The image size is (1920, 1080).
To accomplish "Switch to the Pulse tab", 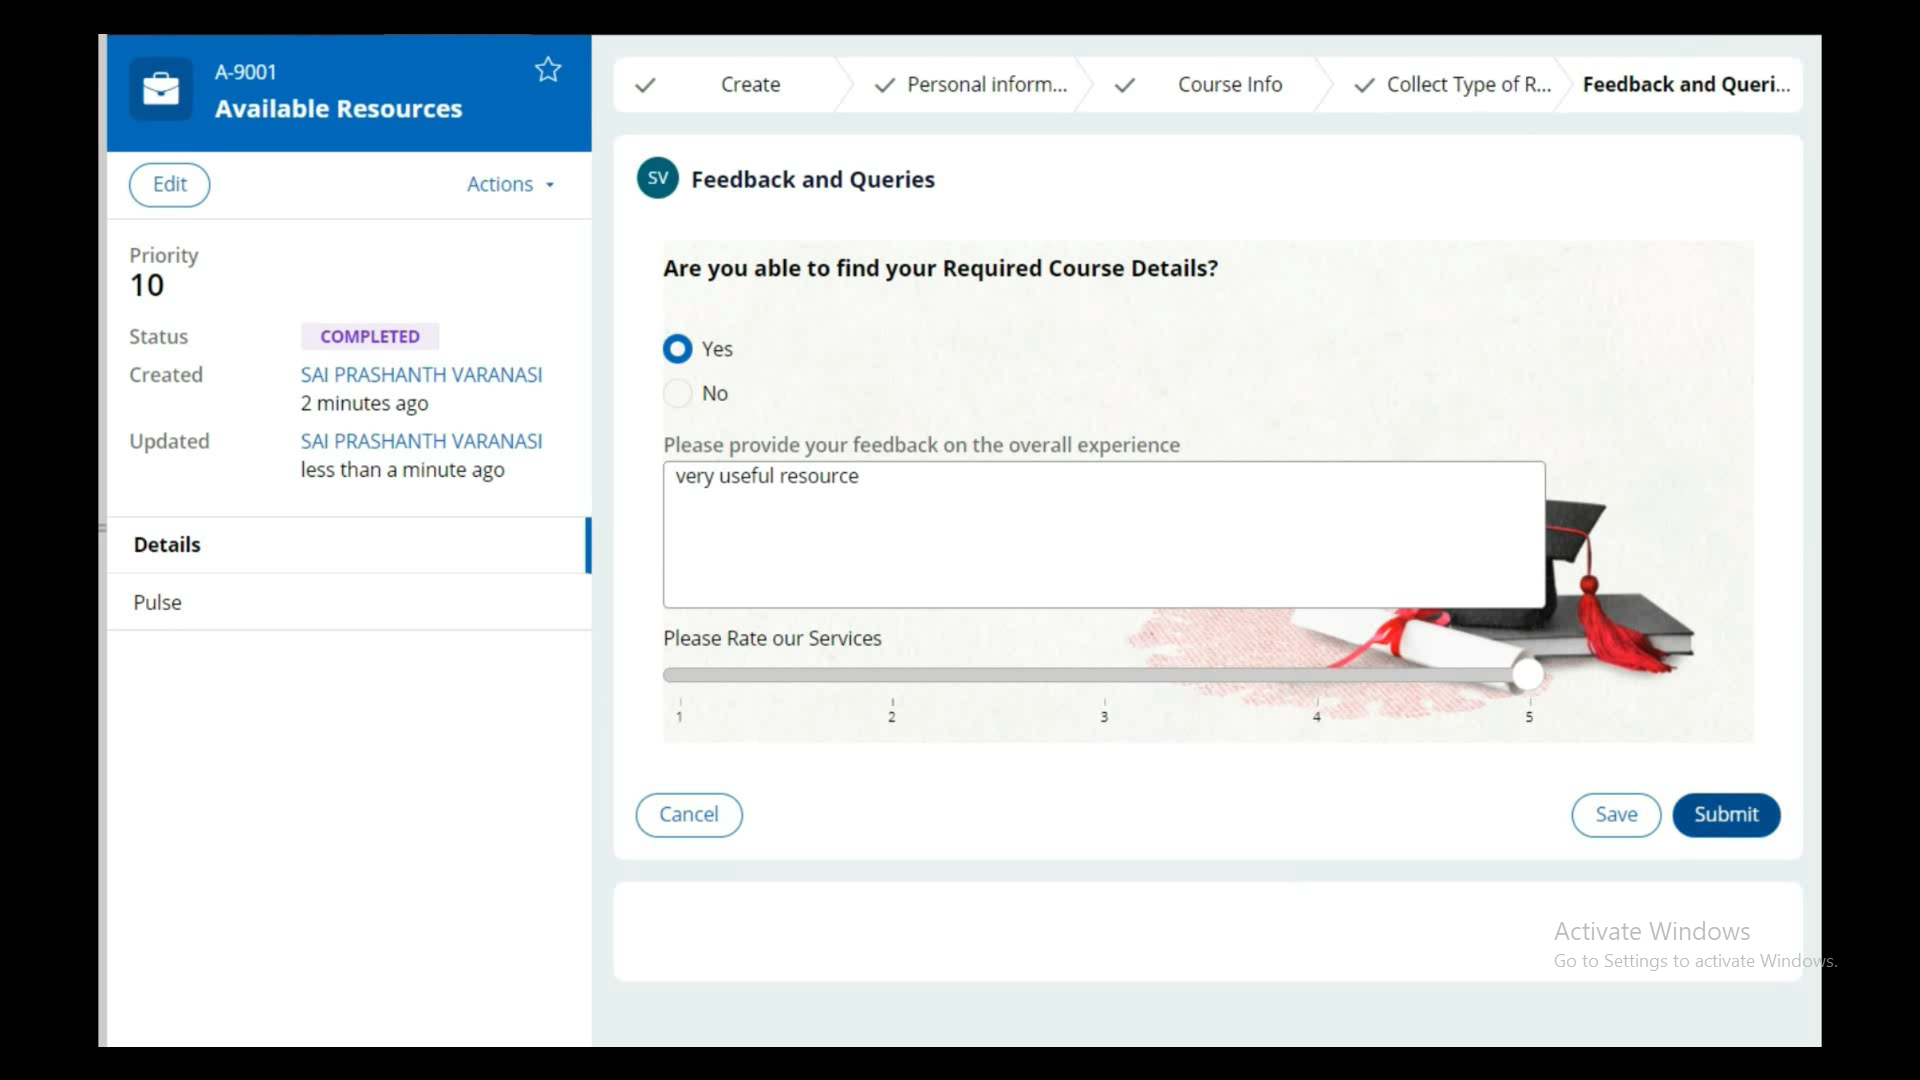I will [158, 602].
